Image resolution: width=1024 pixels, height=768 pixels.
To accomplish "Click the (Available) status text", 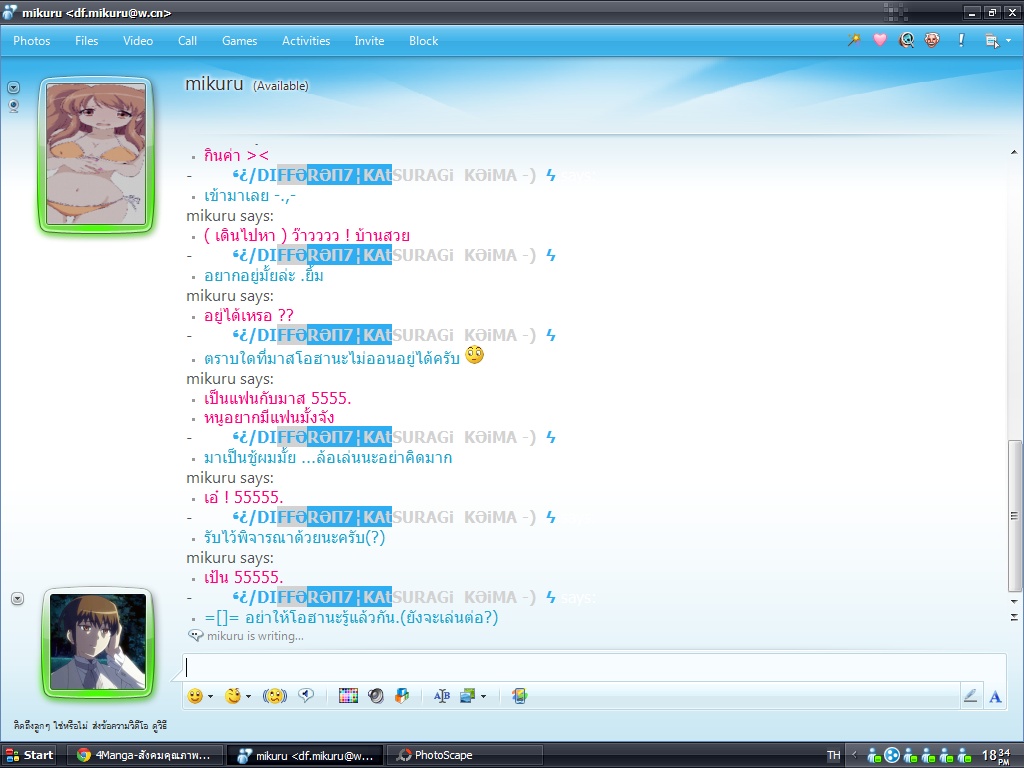I will (281, 86).
